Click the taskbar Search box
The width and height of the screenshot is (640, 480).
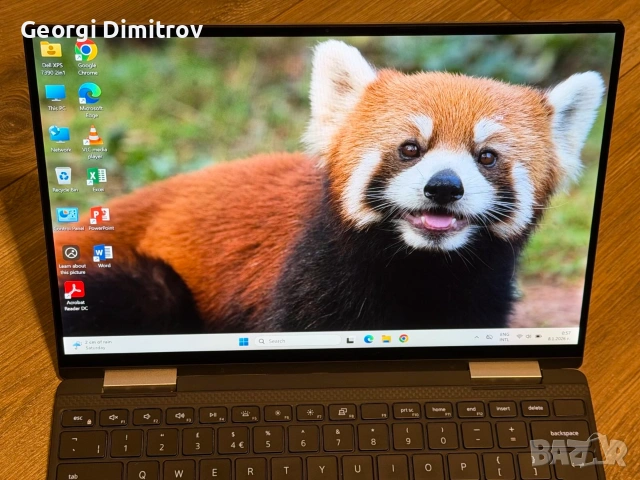(x=298, y=341)
